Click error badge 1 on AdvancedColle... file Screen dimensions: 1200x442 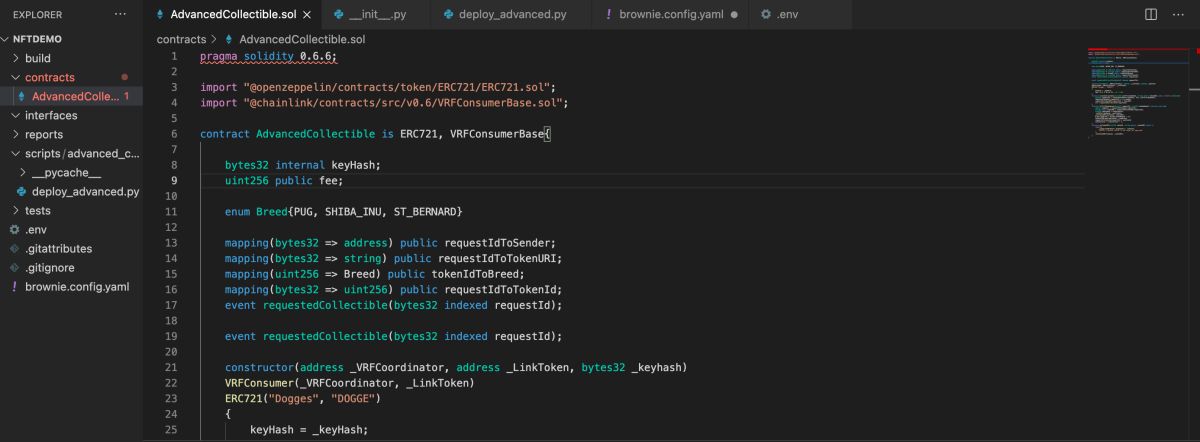click(126, 97)
